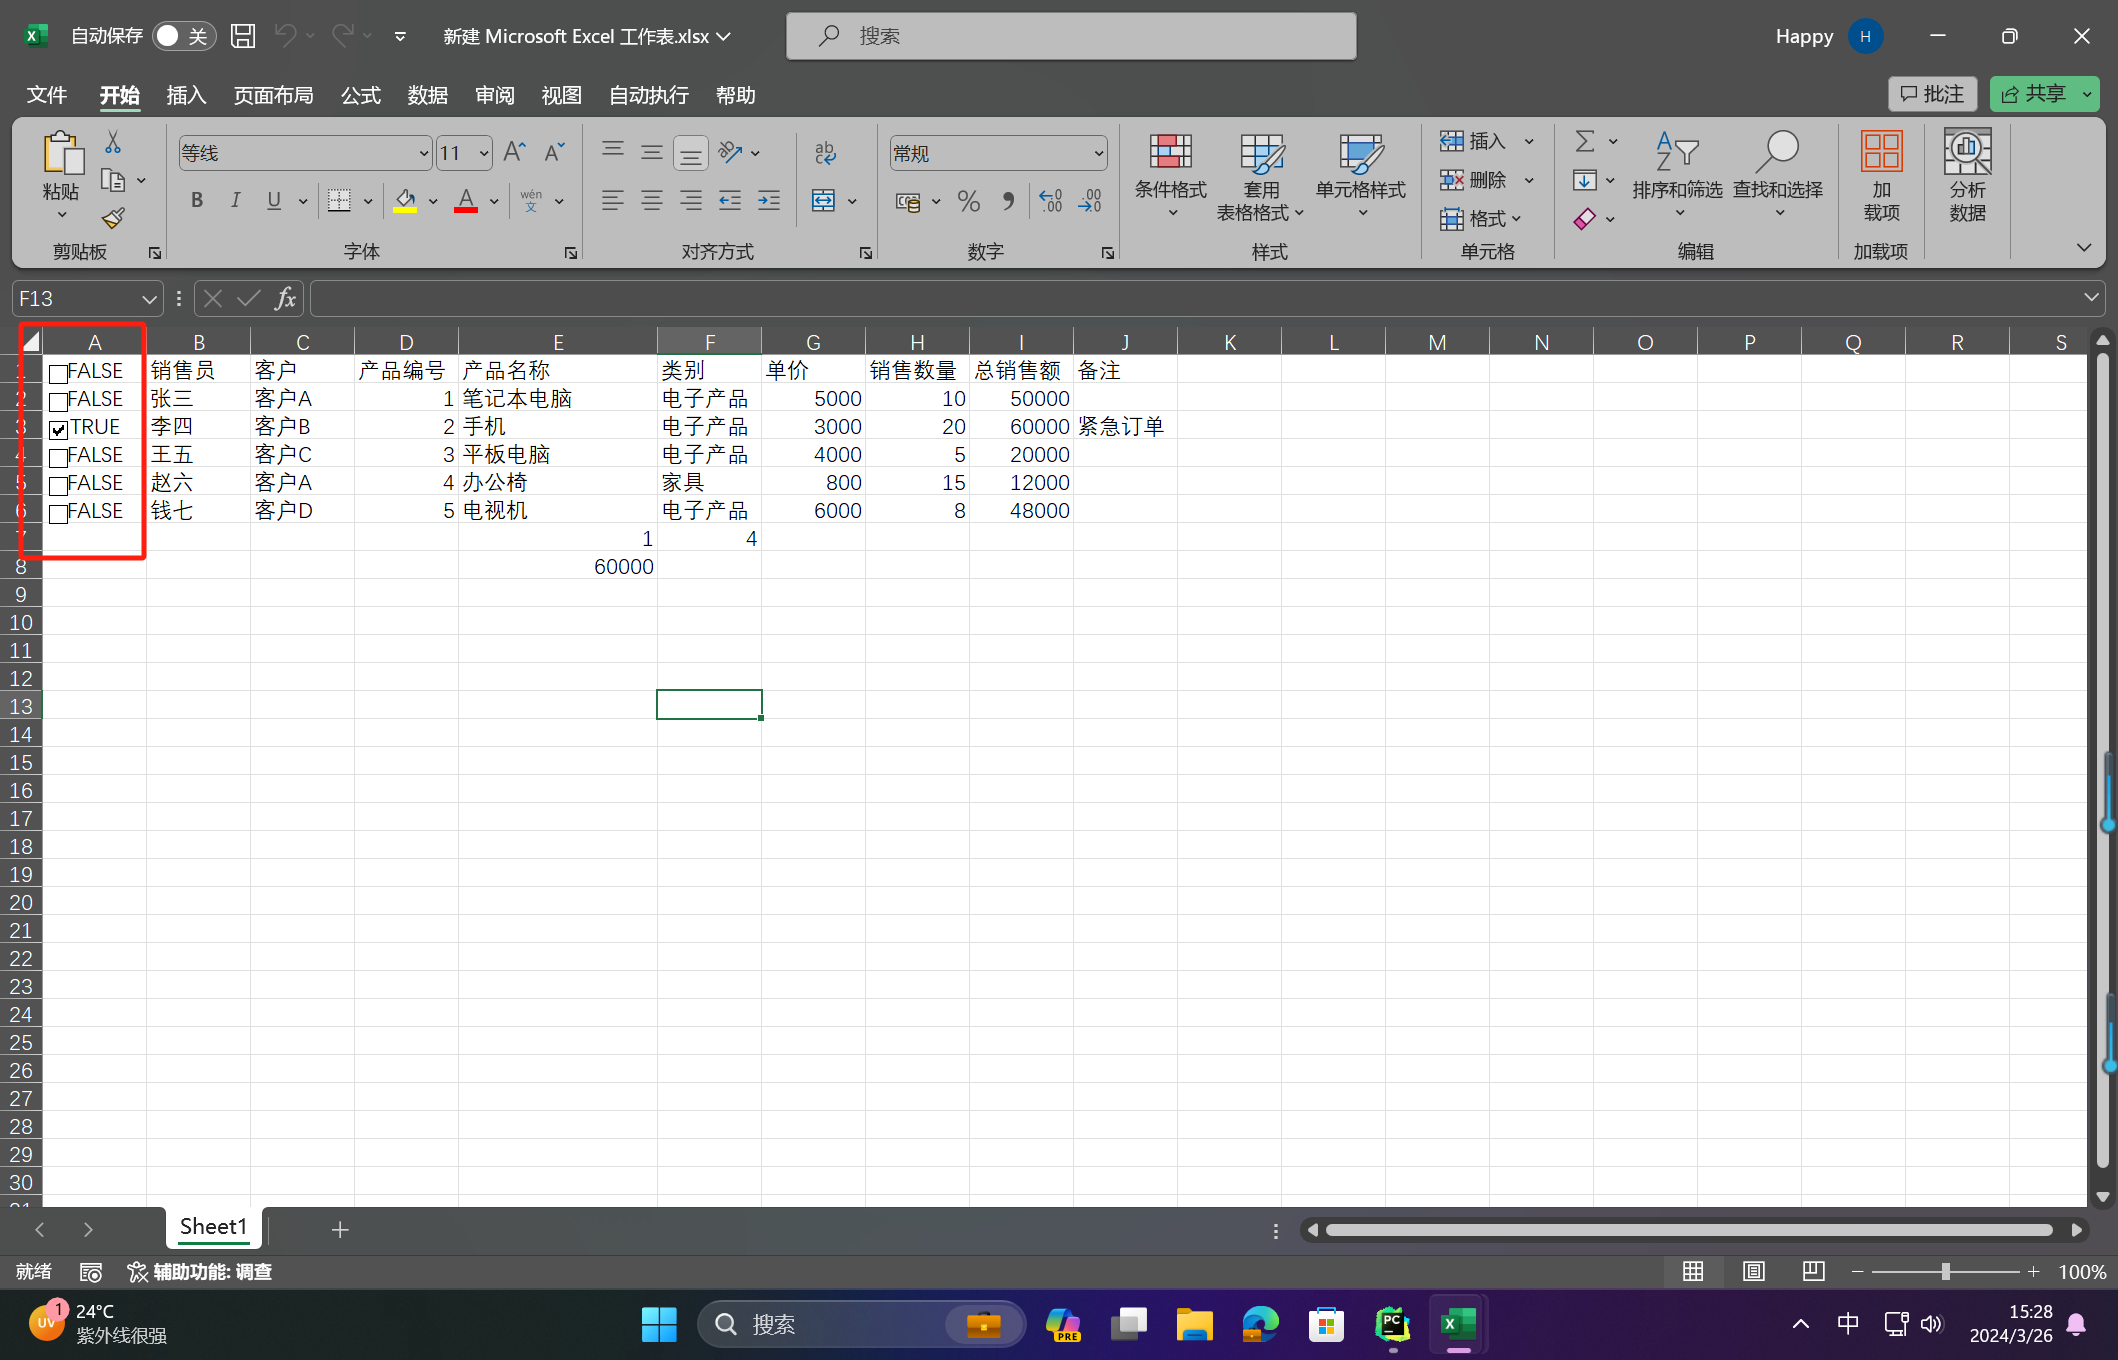Click Percent Style number format icon
Screen dimensions: 2118x1360
click(968, 202)
